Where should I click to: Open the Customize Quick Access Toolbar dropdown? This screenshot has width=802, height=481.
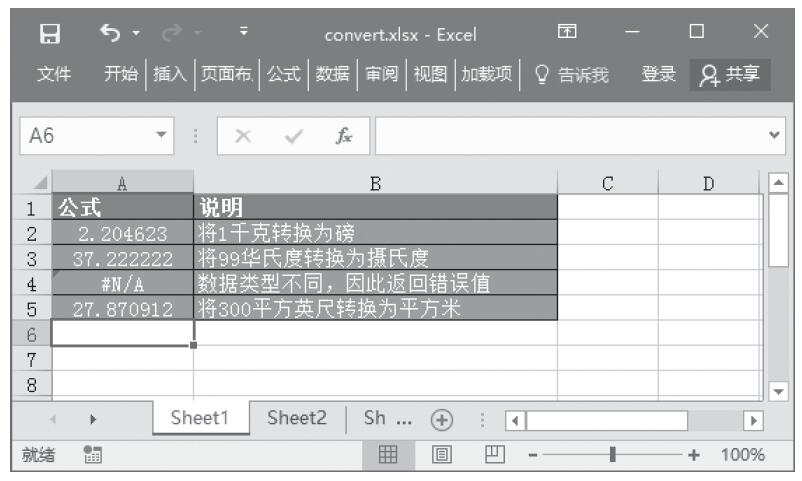[x=242, y=35]
